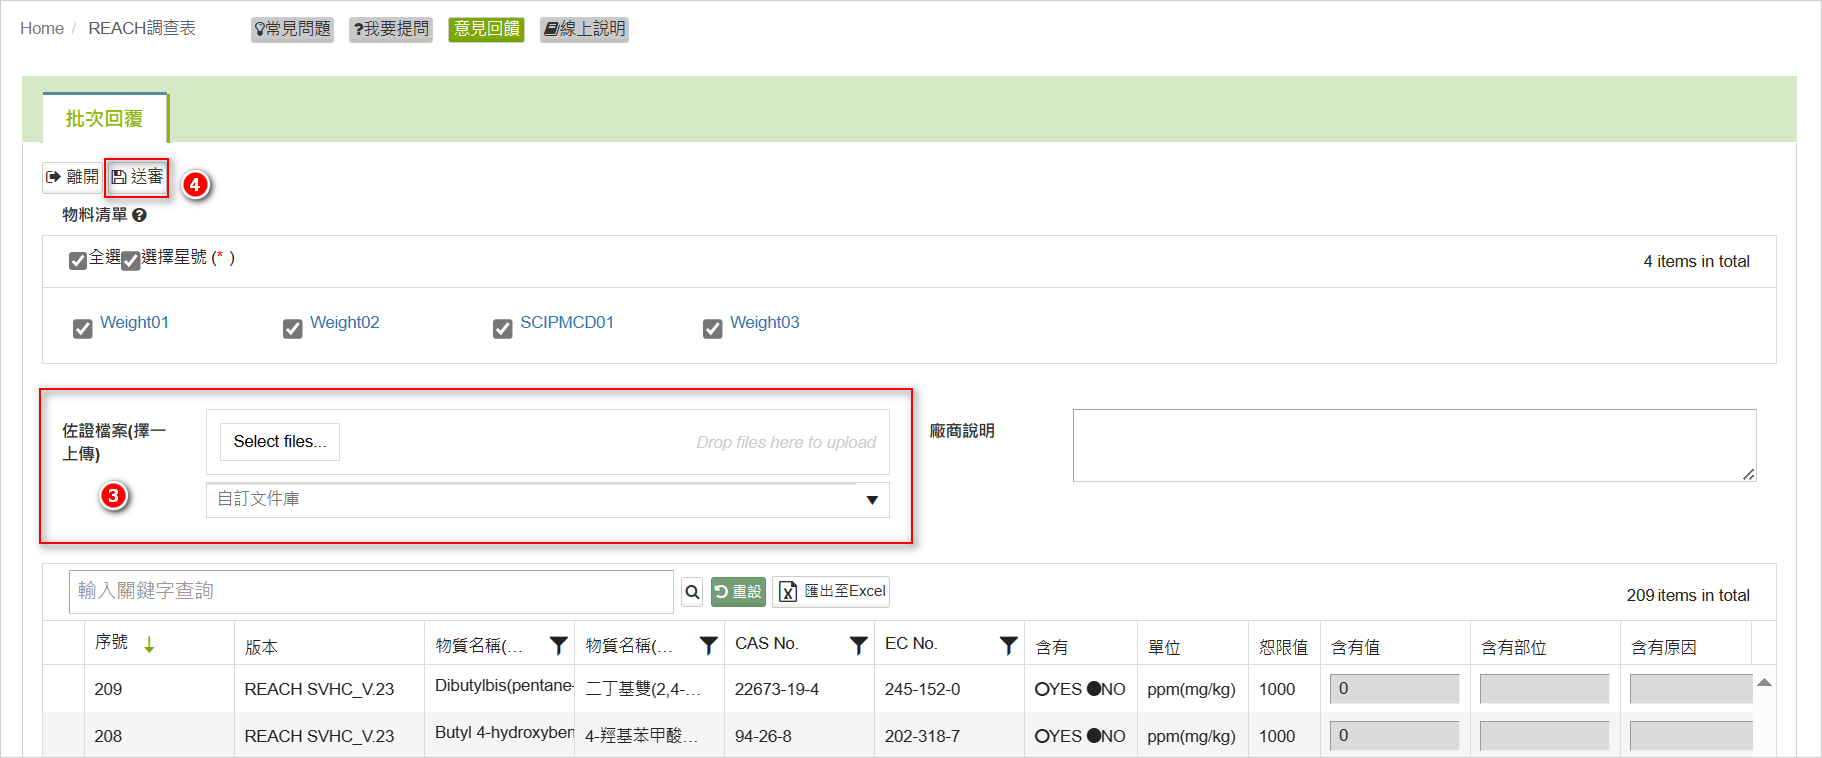Click the search magnifier icon
Image resolution: width=1822 pixels, height=758 pixels.
click(692, 592)
